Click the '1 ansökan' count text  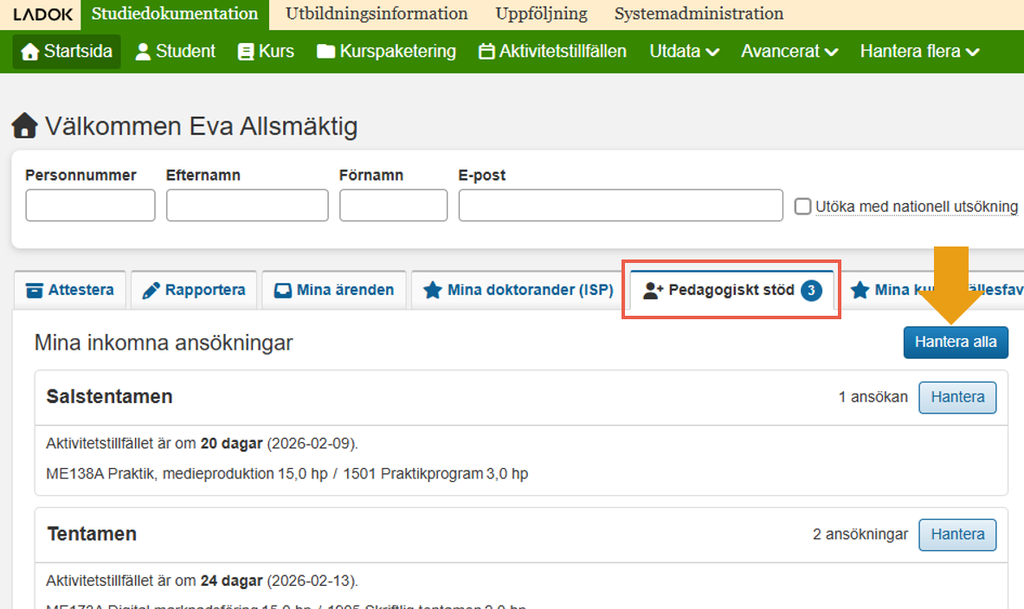[872, 397]
